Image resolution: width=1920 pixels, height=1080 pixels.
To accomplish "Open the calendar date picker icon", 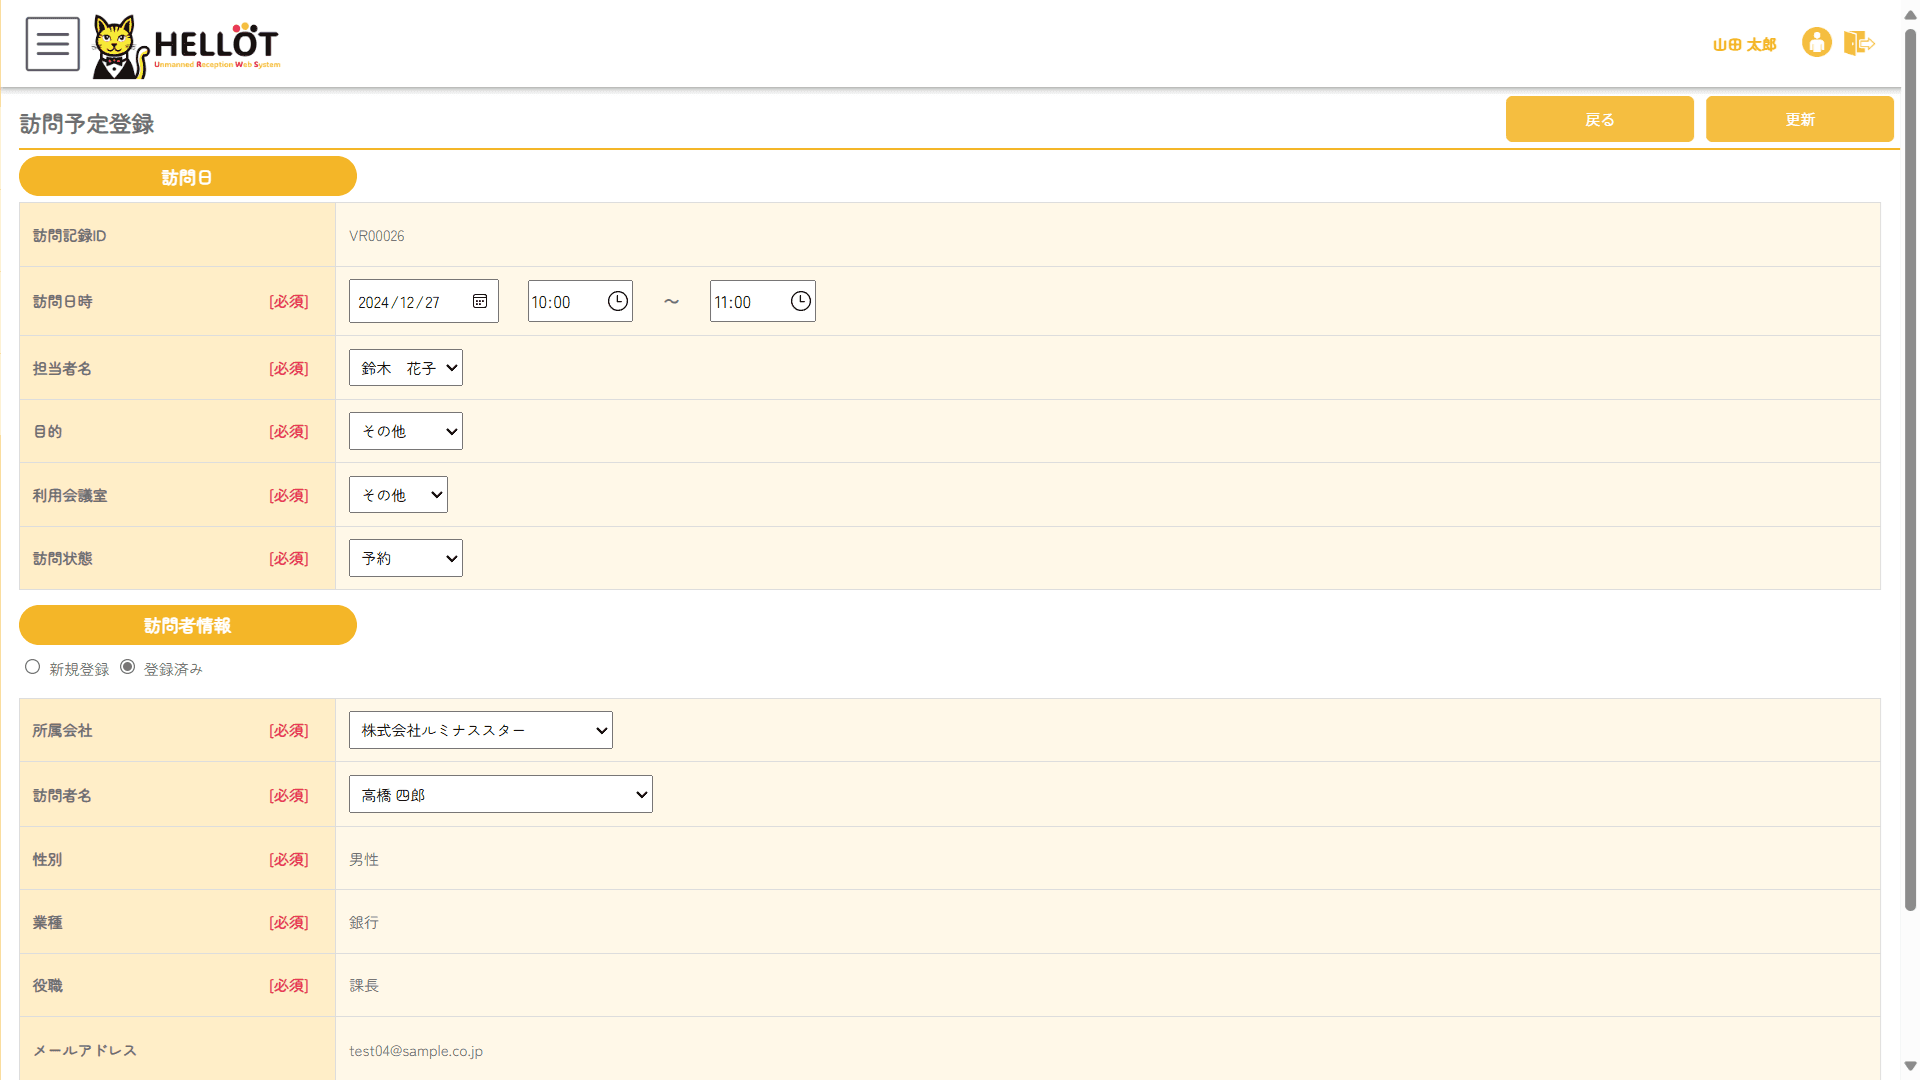I will [480, 301].
